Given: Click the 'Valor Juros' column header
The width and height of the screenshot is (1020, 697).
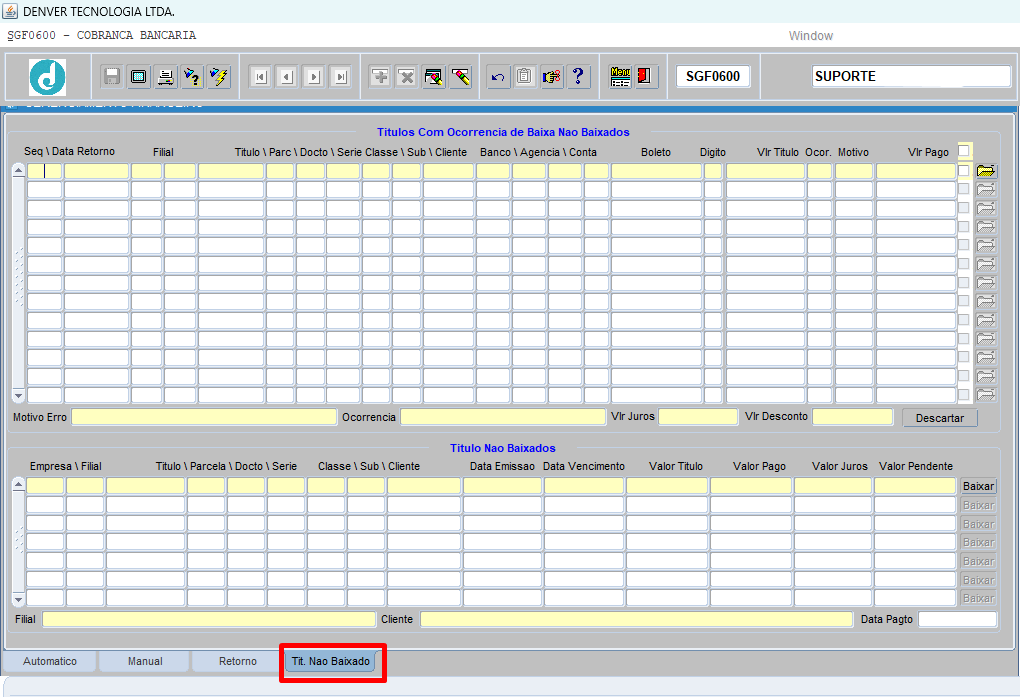Looking at the screenshot, I should coord(840,466).
